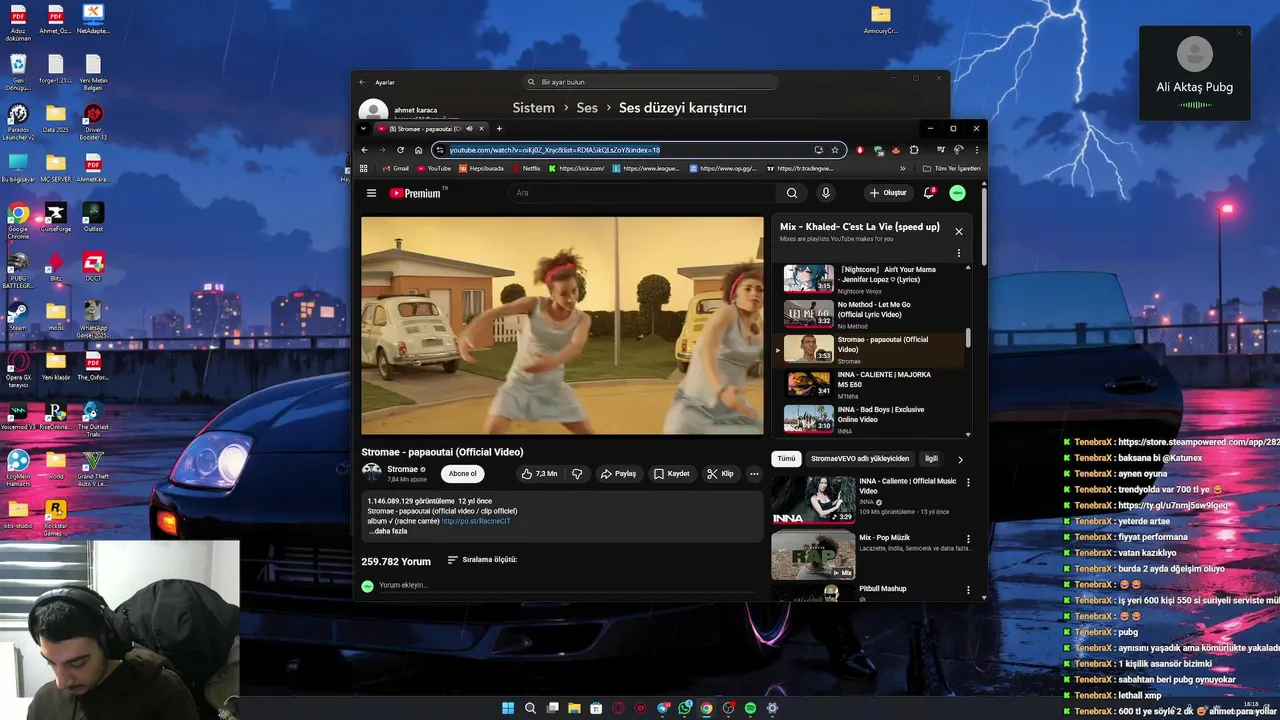Select the Tümü filter chip
1280x720 pixels.
(x=787, y=459)
